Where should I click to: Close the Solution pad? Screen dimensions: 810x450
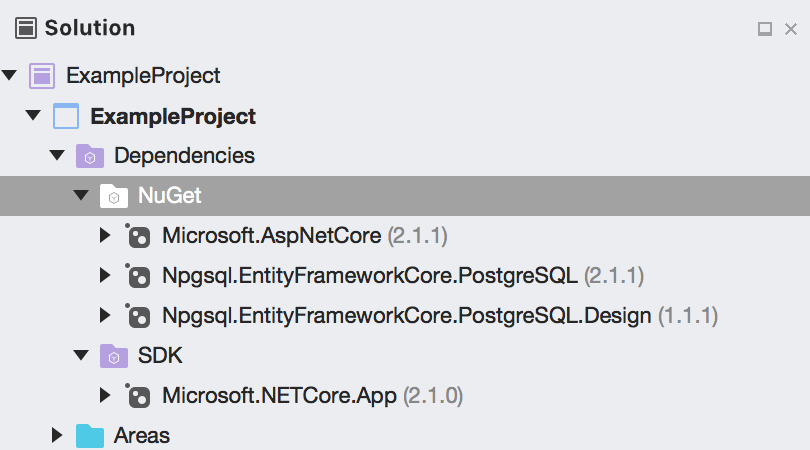click(791, 29)
